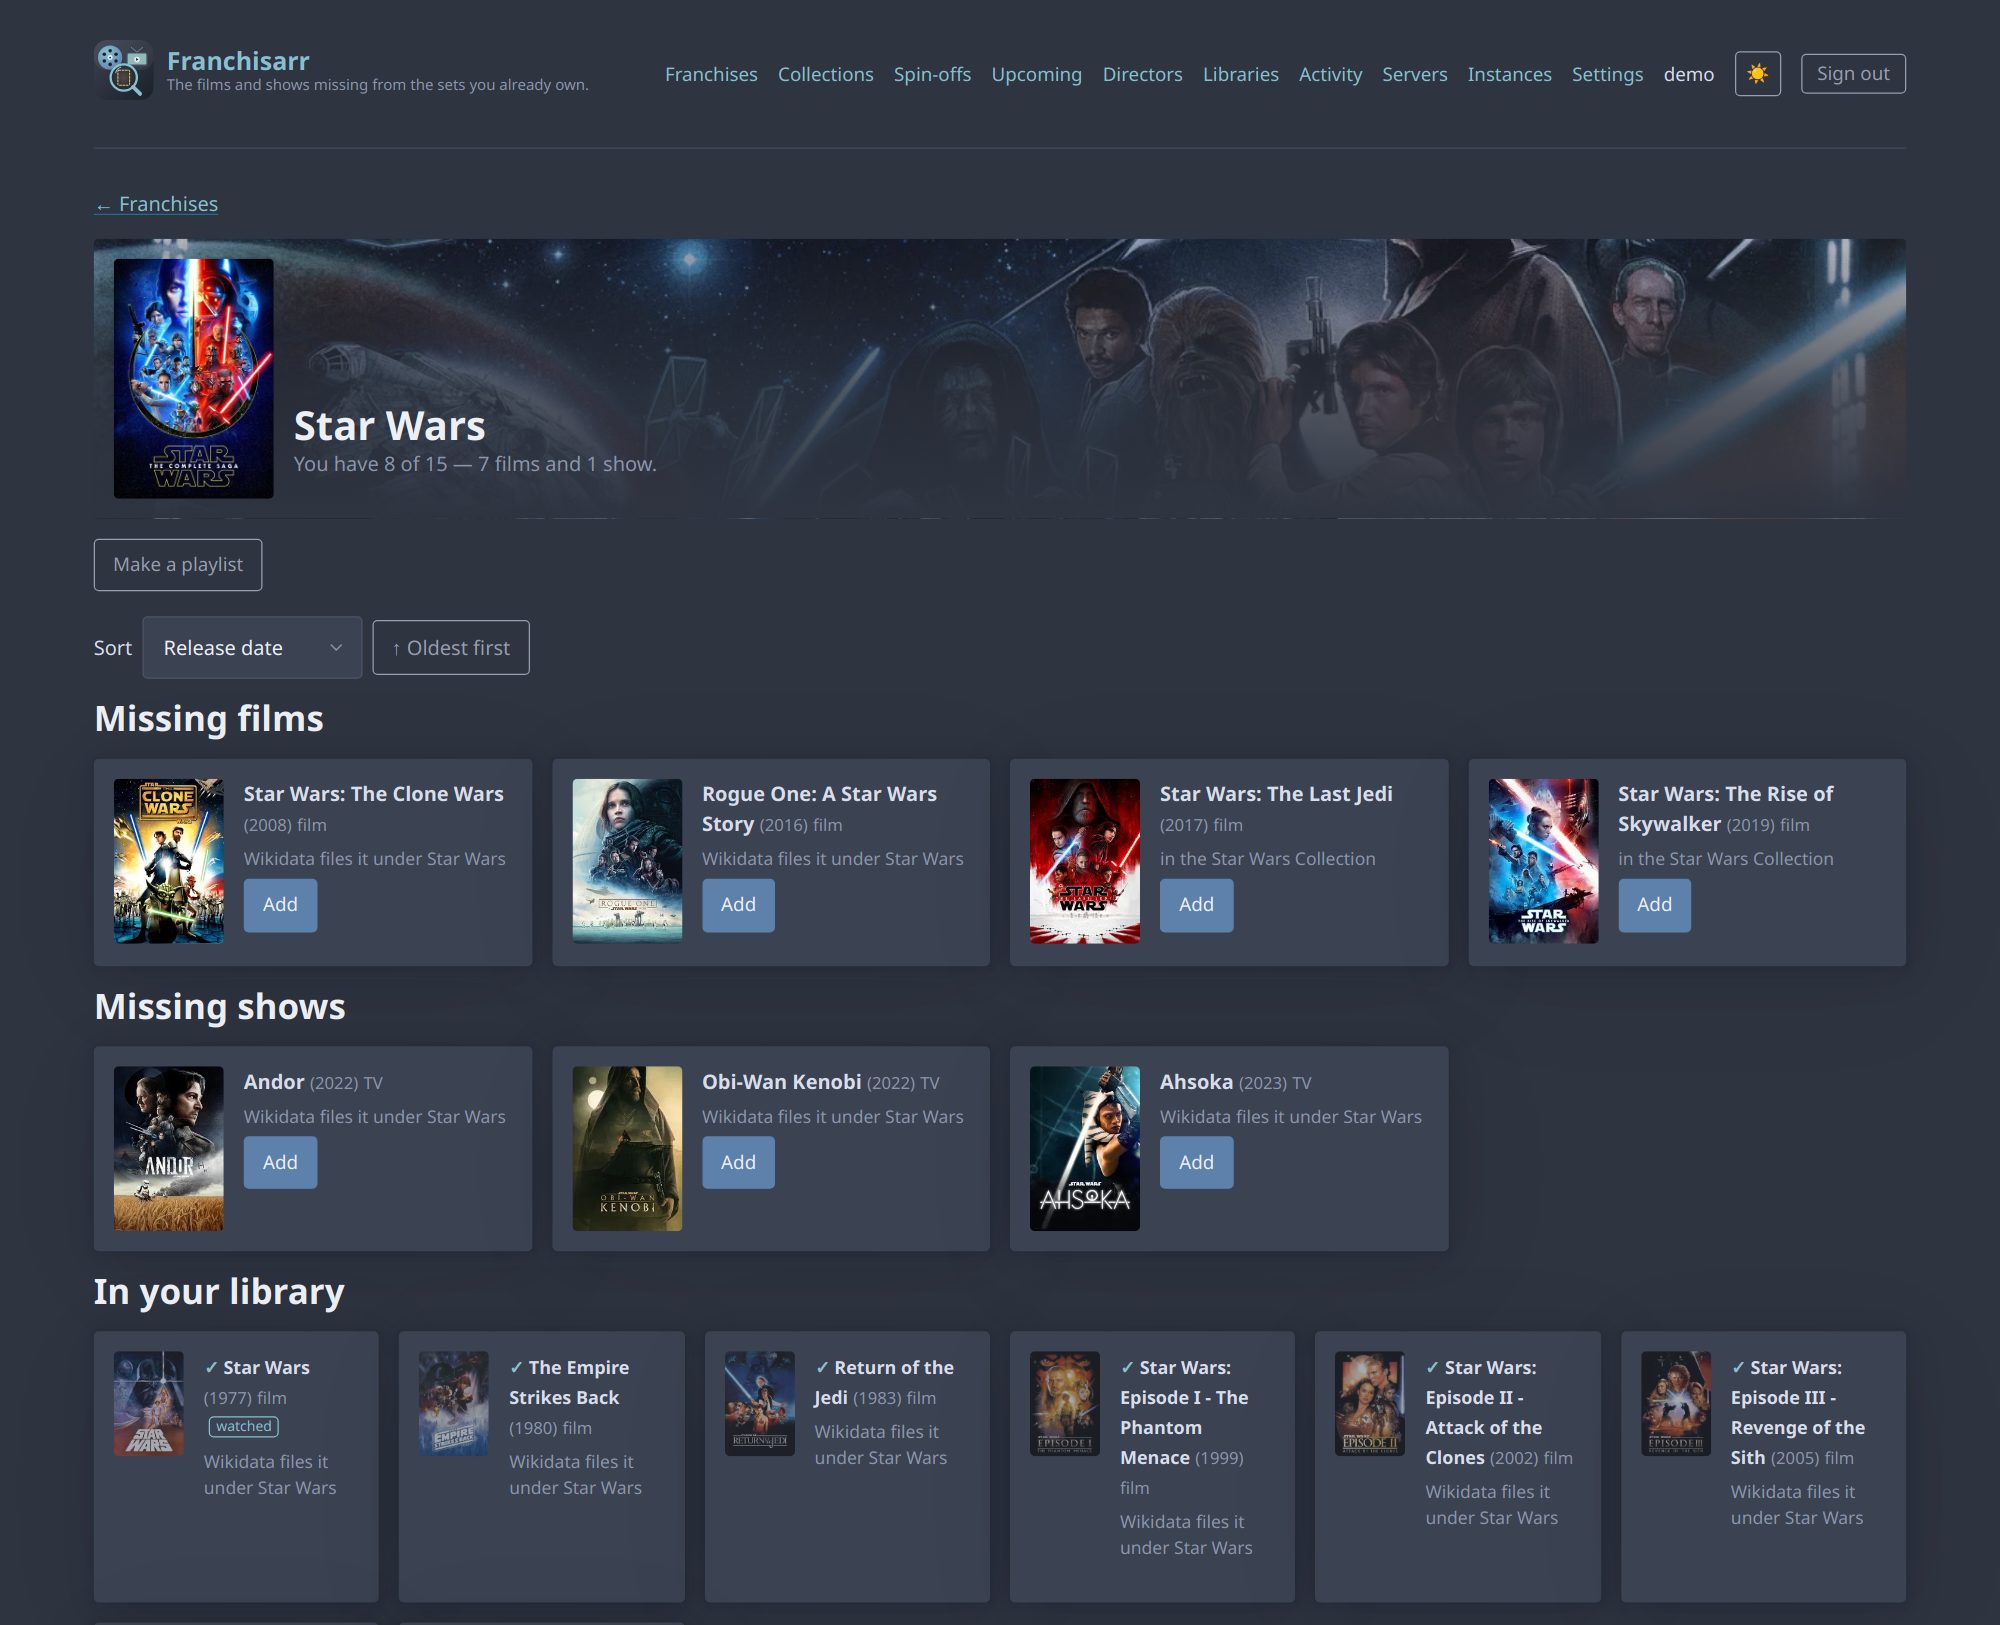Go to the Collections page
Viewport: 2000px width, 1625px height.
pos(825,74)
